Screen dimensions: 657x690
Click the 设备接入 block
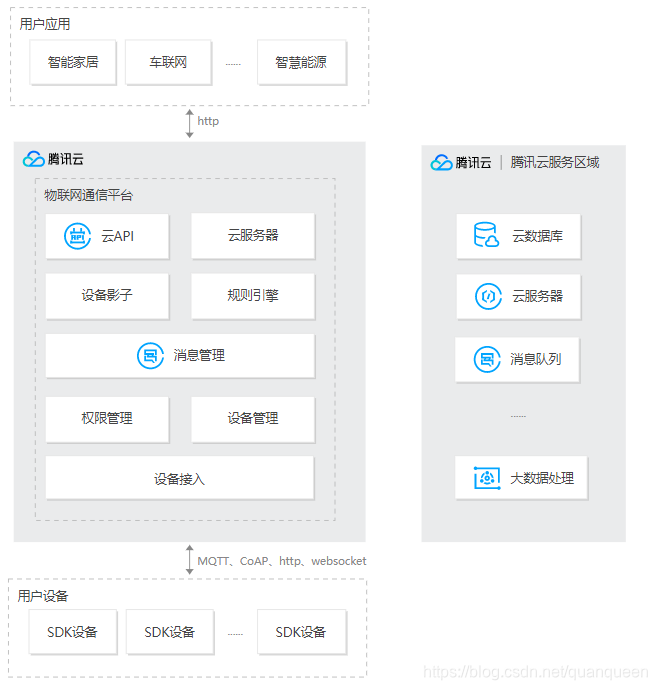point(180,478)
